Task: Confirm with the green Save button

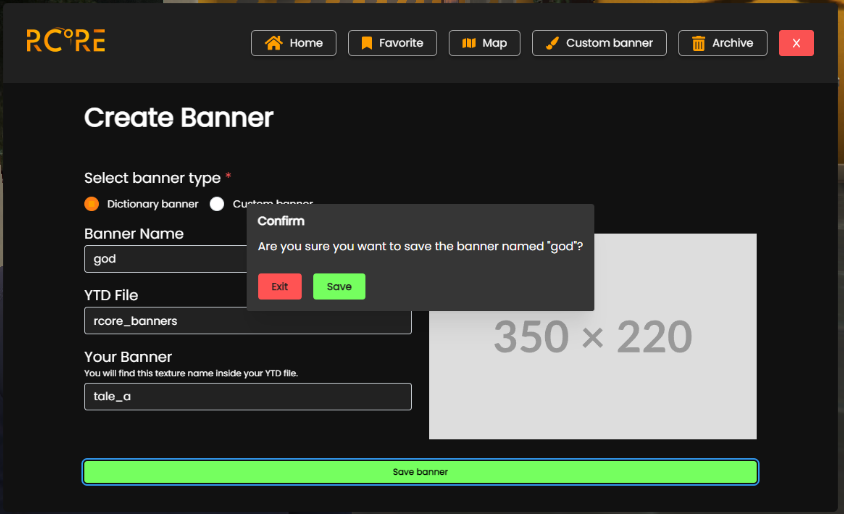Action: (x=339, y=287)
